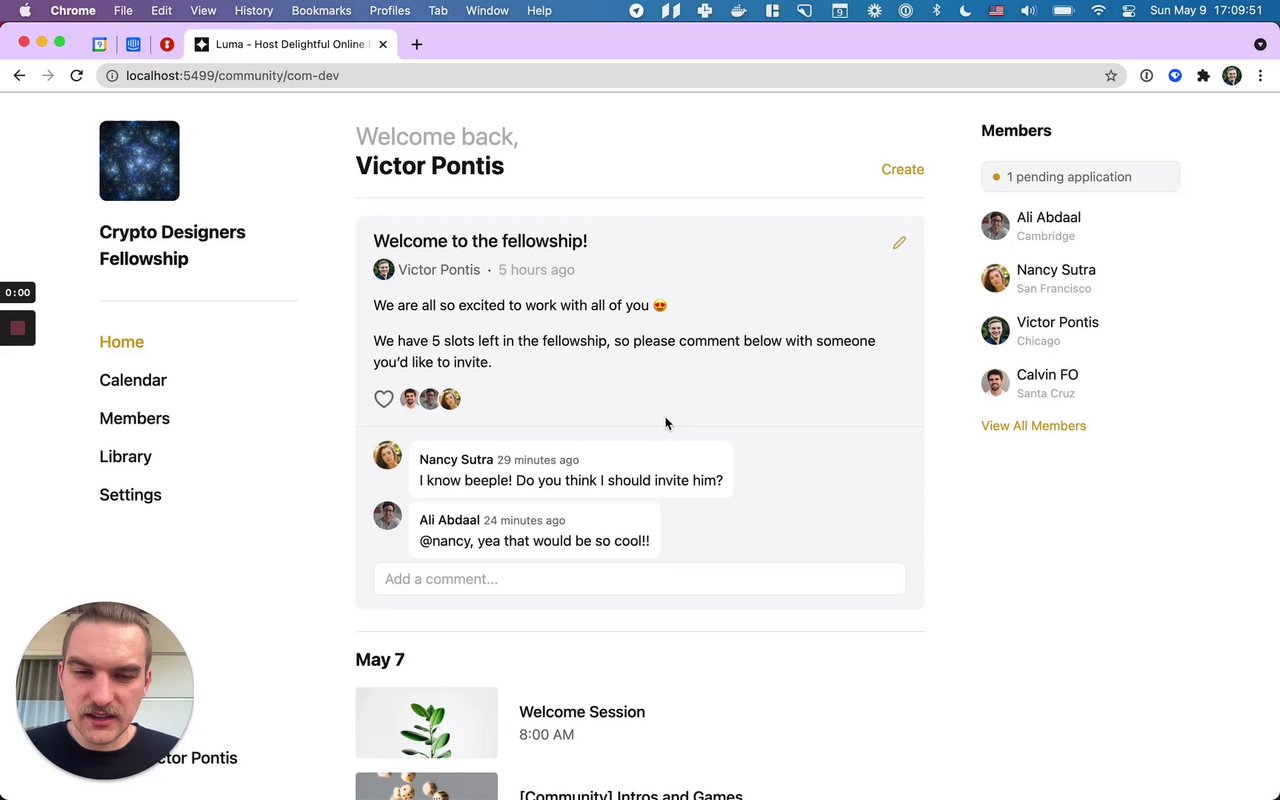
Task: Click the Crypto Designers Fellowship logo image
Action: [x=140, y=161]
